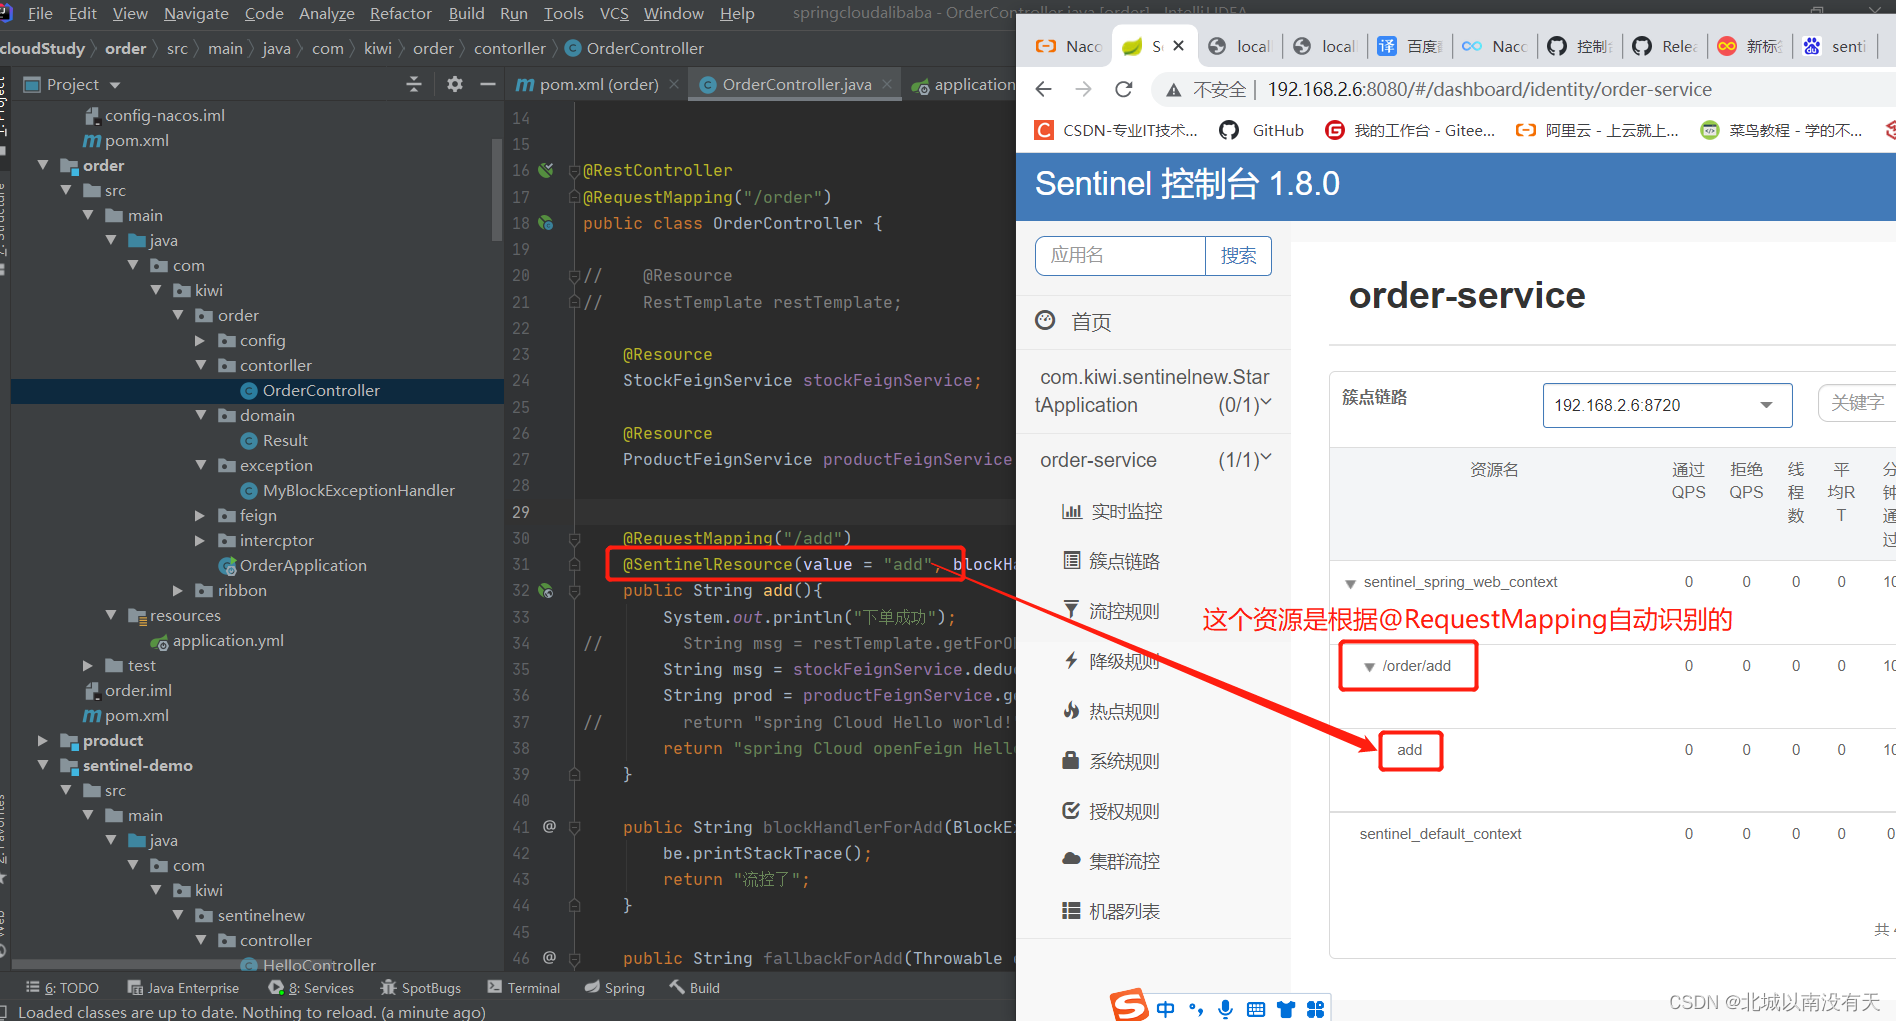Open the 菜鸟教程 bookmark
Screen dimensions: 1896x1021
tap(1782, 130)
